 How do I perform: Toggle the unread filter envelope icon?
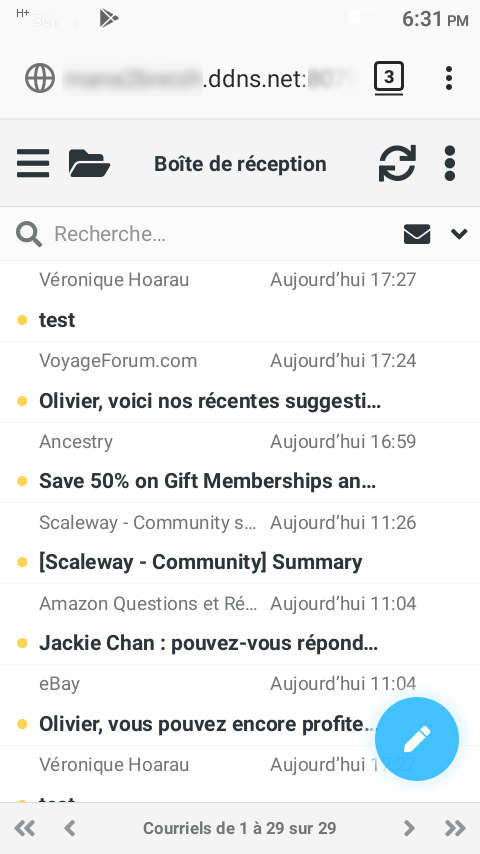point(417,234)
